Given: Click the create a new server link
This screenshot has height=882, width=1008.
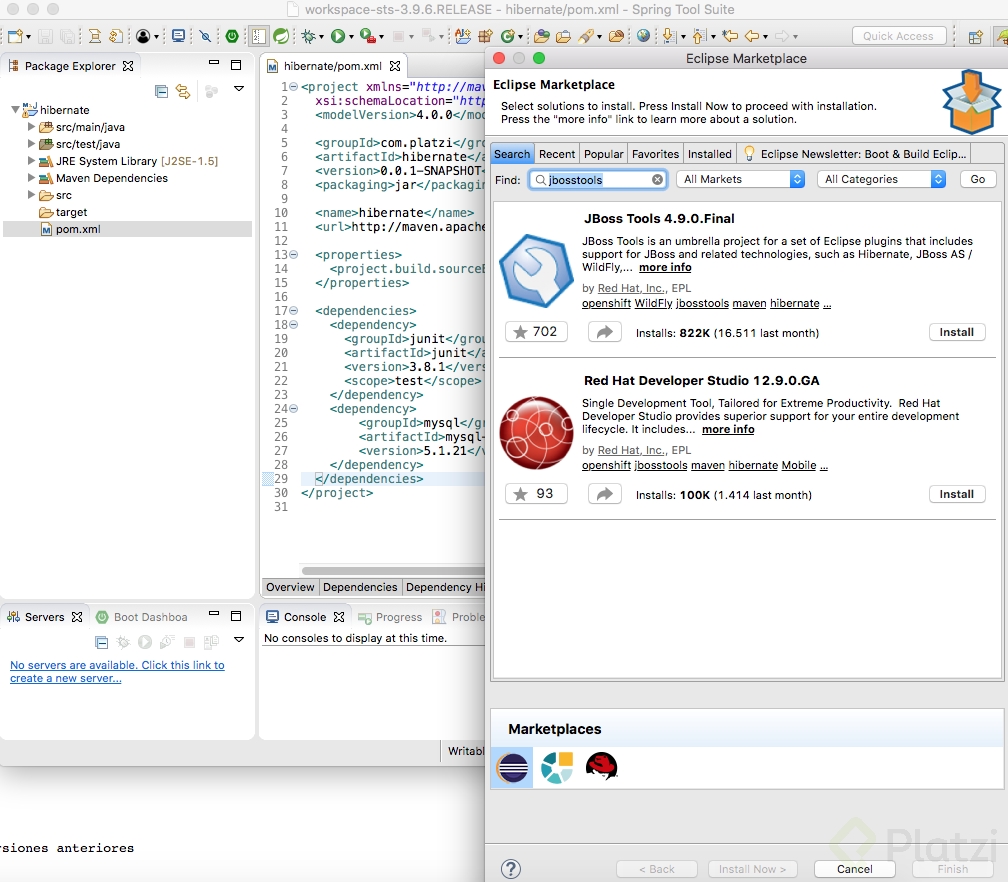Looking at the screenshot, I should pos(65,678).
